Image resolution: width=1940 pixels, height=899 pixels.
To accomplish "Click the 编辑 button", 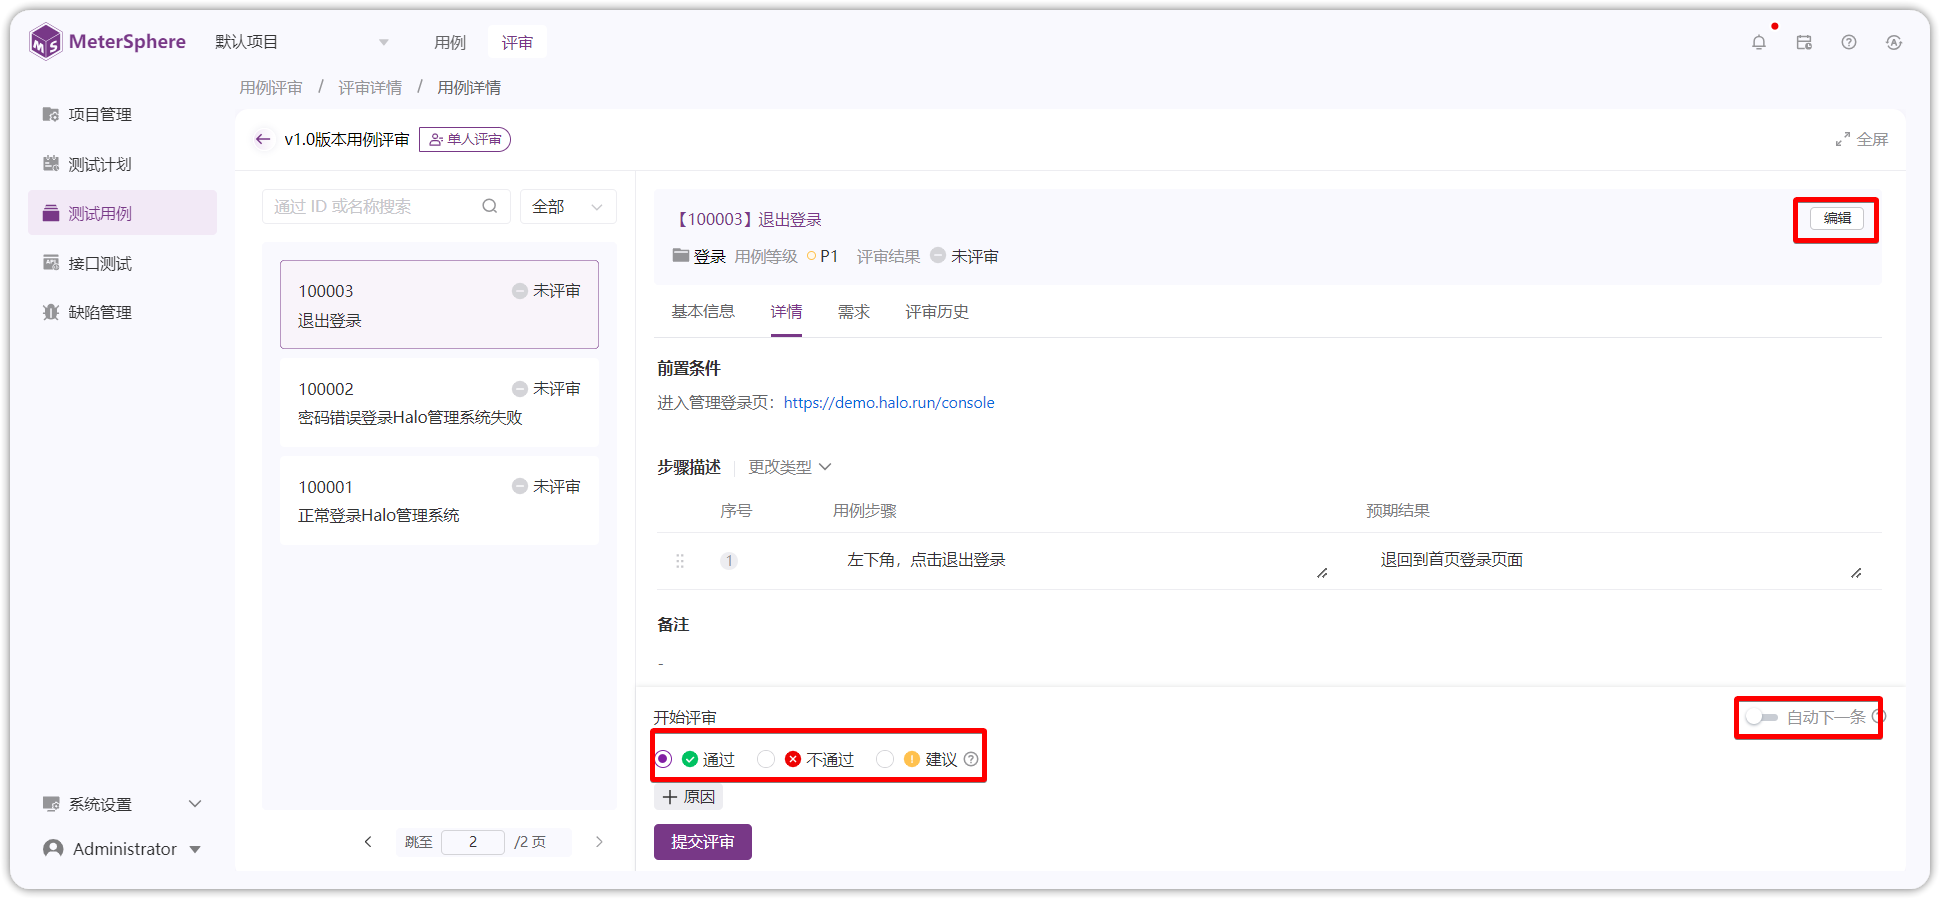I will point(1837,218).
